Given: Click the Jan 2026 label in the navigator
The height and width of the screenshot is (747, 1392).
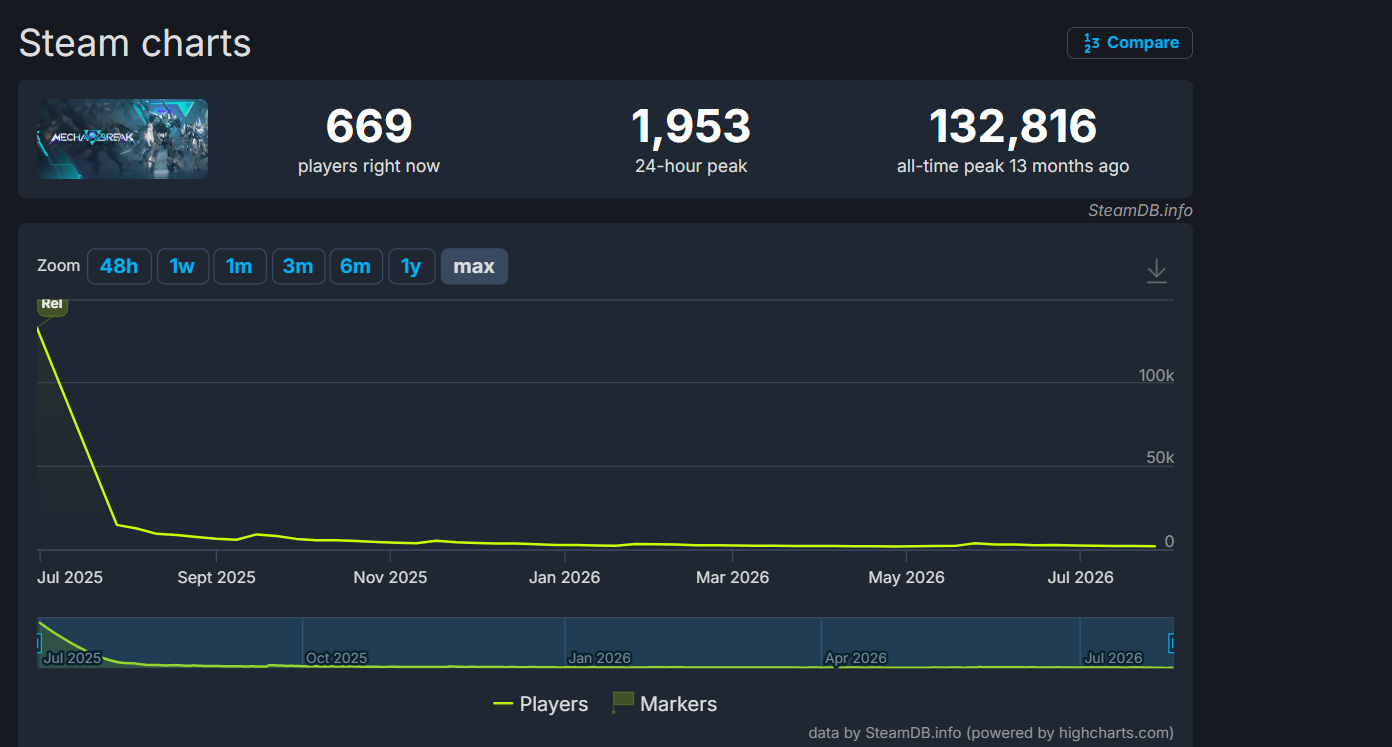Looking at the screenshot, I should (599, 658).
